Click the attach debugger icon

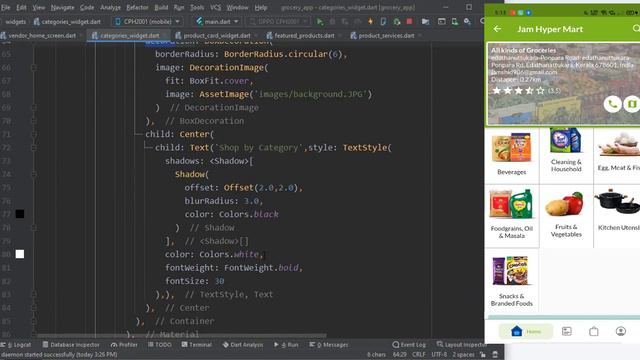click(x=396, y=21)
